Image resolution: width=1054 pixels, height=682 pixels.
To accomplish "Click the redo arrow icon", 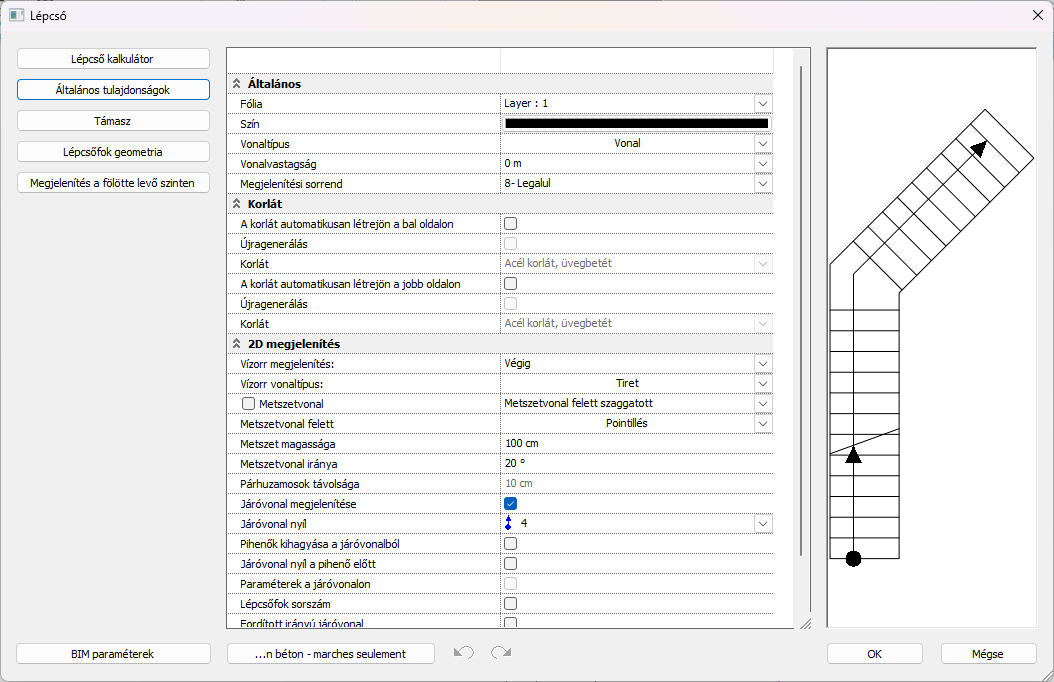I will point(501,653).
